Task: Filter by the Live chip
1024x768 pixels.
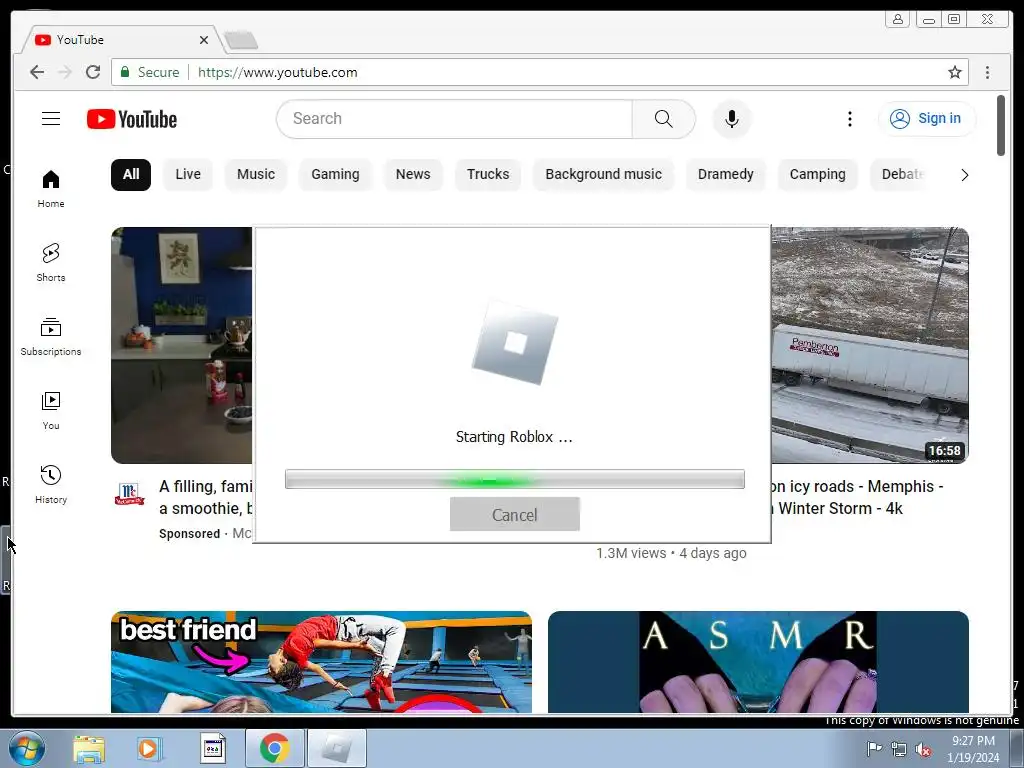Action: click(x=188, y=174)
